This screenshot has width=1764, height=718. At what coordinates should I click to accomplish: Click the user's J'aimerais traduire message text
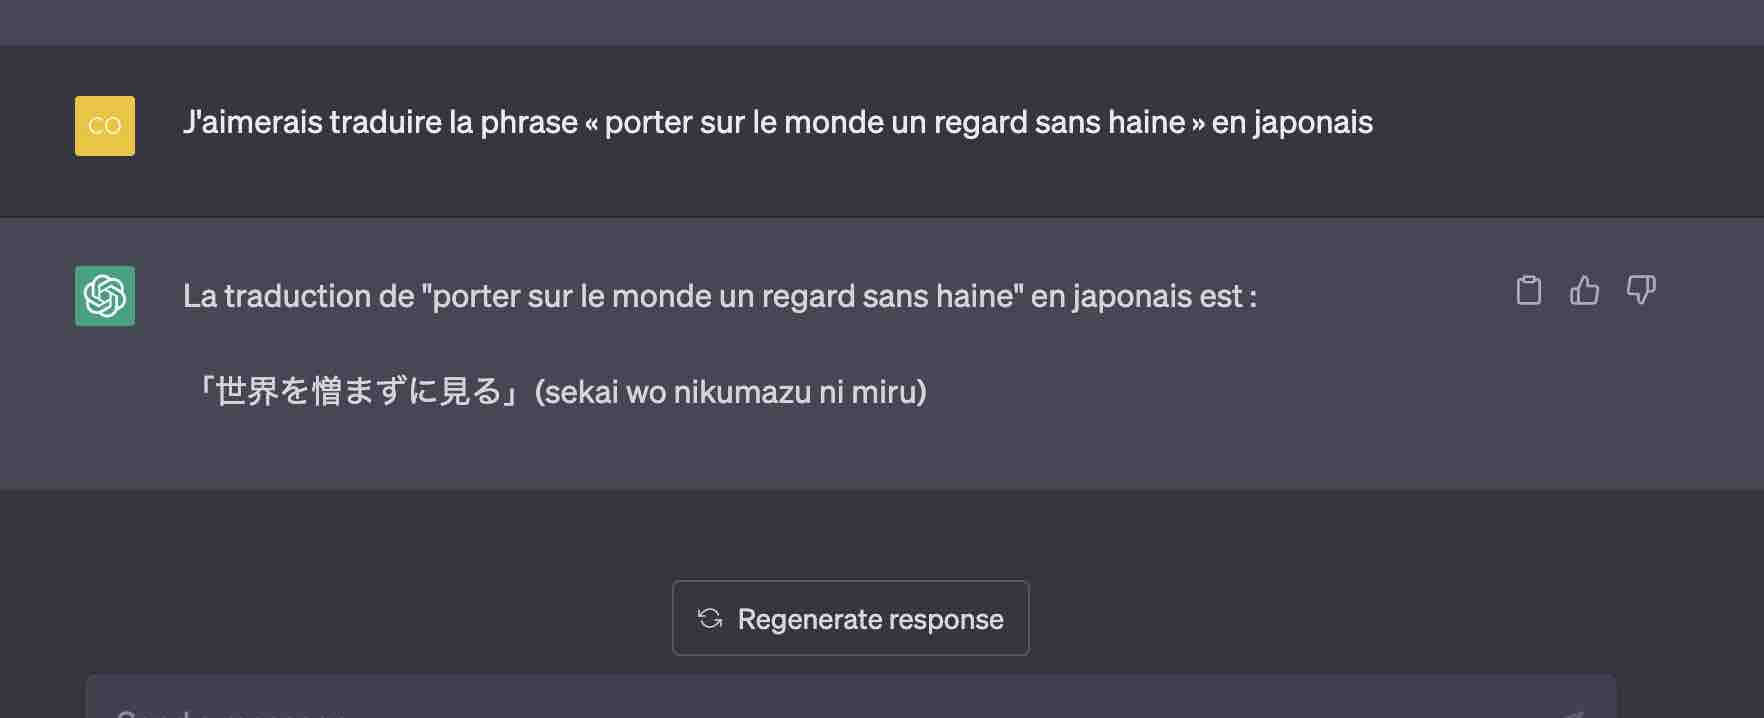(x=778, y=123)
